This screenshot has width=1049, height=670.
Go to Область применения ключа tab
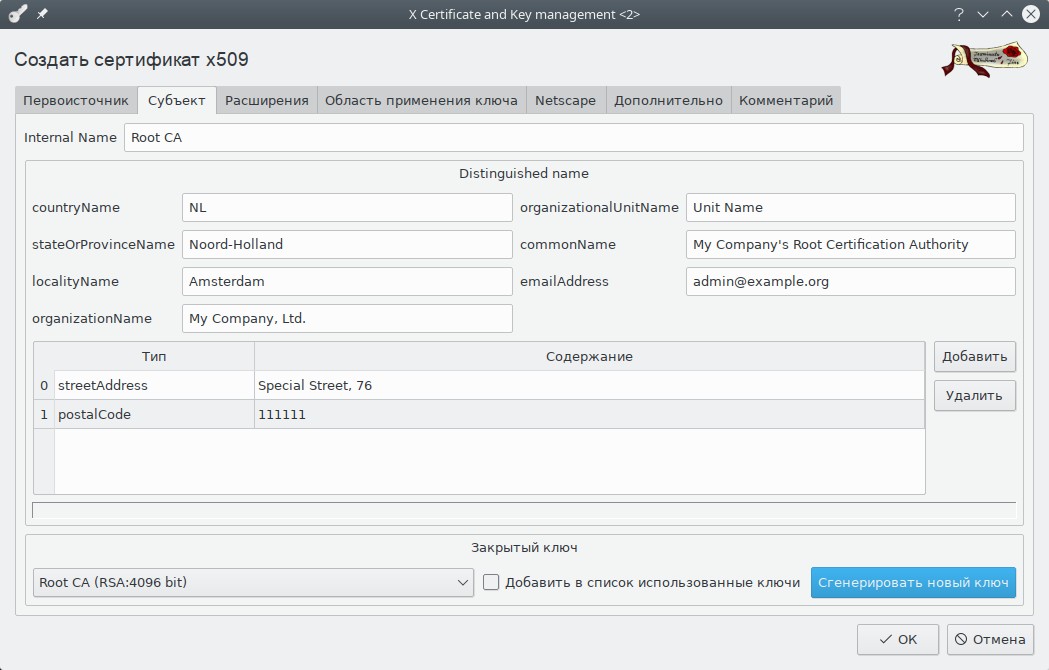(421, 101)
